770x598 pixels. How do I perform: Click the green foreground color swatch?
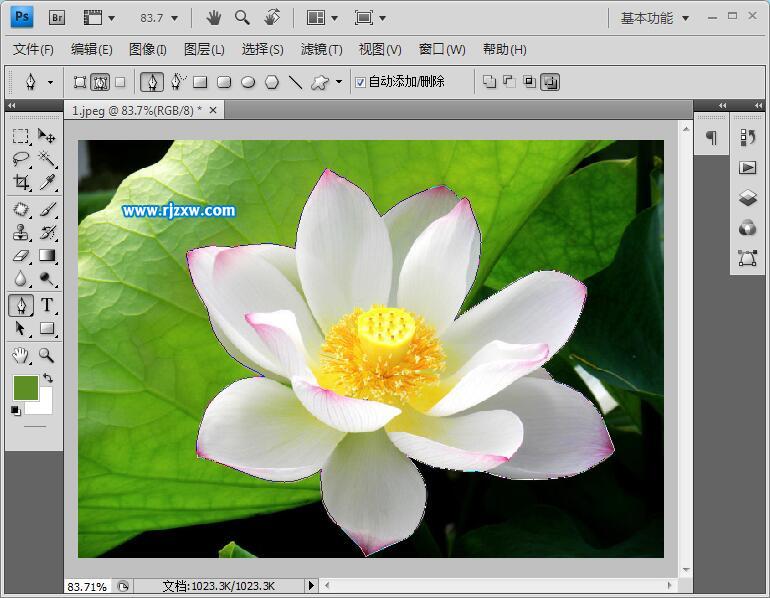[25, 386]
